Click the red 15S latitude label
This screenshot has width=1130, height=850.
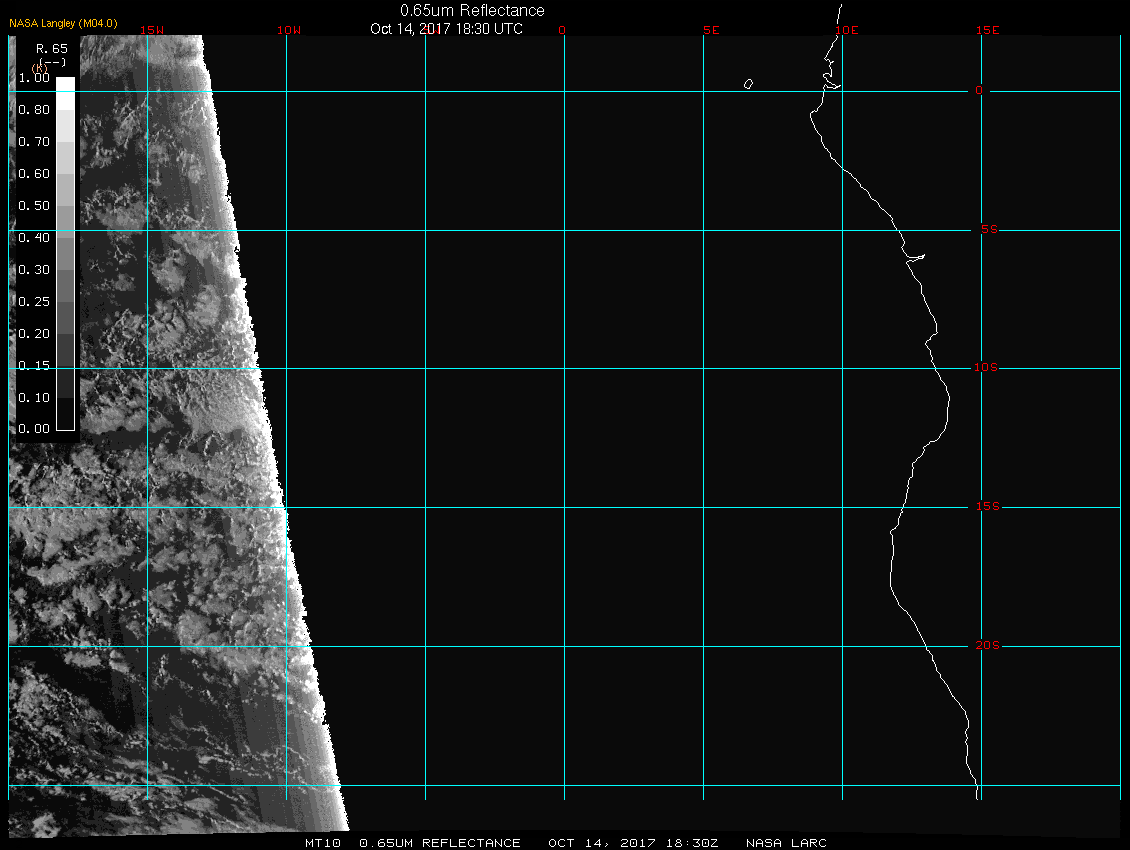pos(987,507)
